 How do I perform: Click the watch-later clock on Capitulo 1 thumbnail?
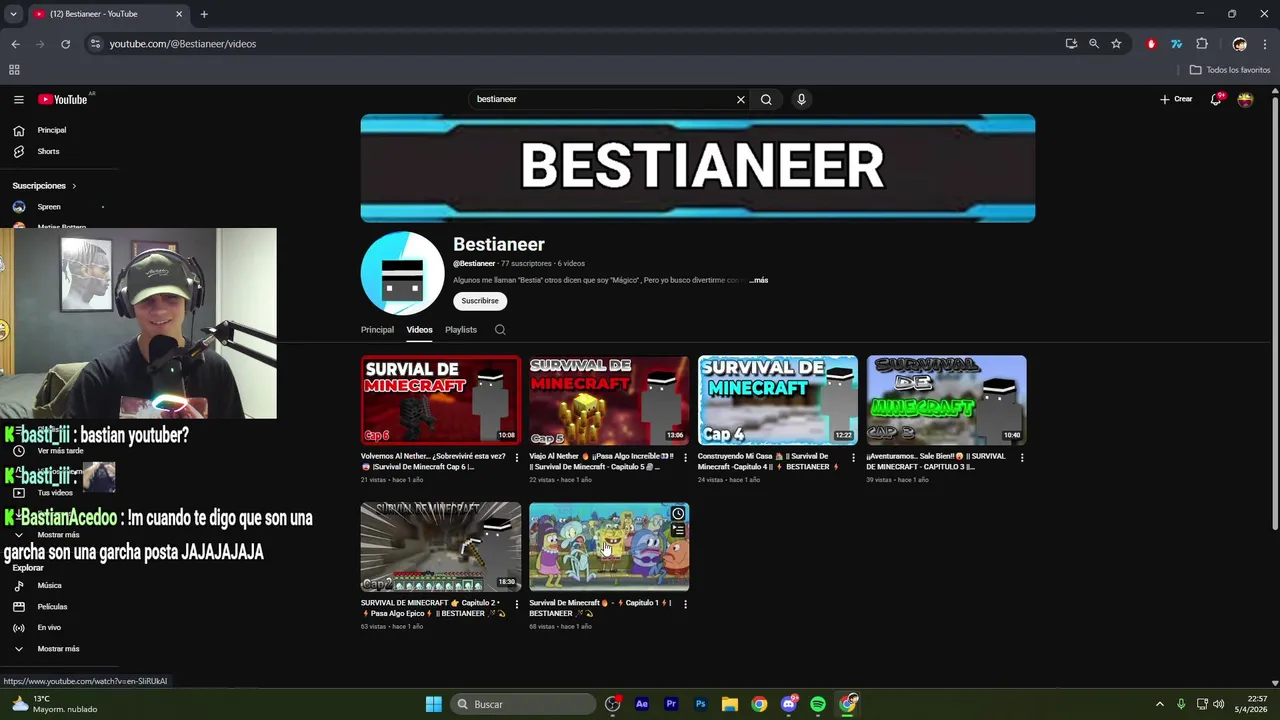pos(678,514)
